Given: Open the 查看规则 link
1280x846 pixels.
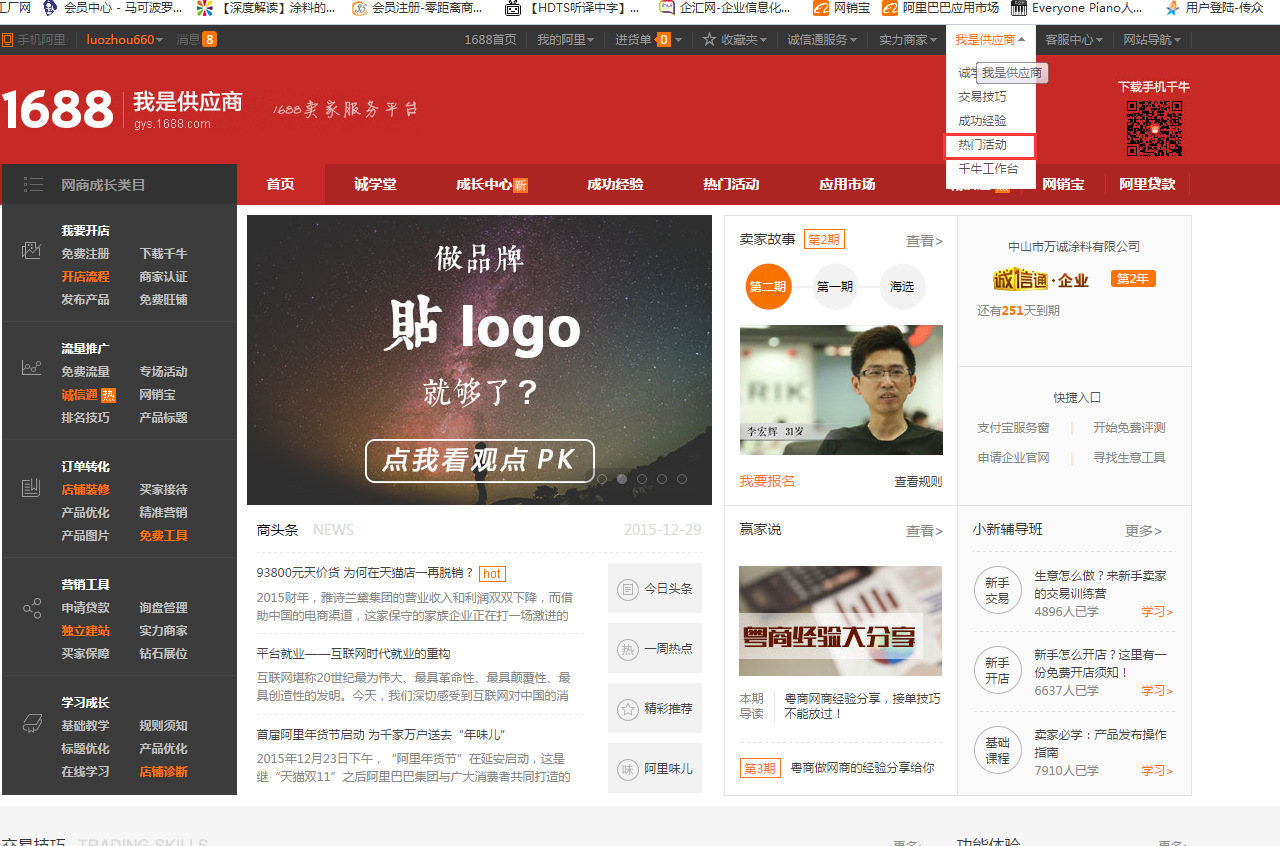Looking at the screenshot, I should pos(918,481).
